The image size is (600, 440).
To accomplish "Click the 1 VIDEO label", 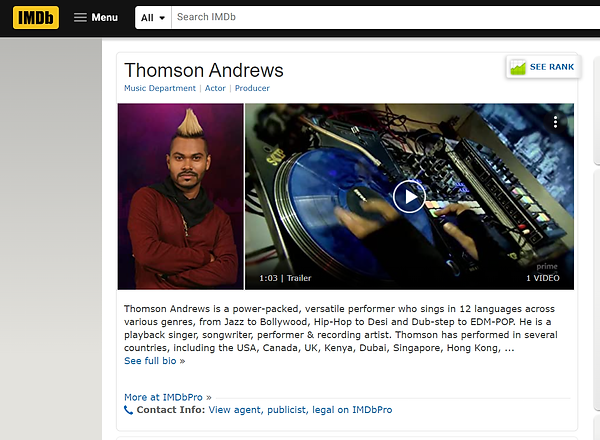I will (x=543, y=278).
